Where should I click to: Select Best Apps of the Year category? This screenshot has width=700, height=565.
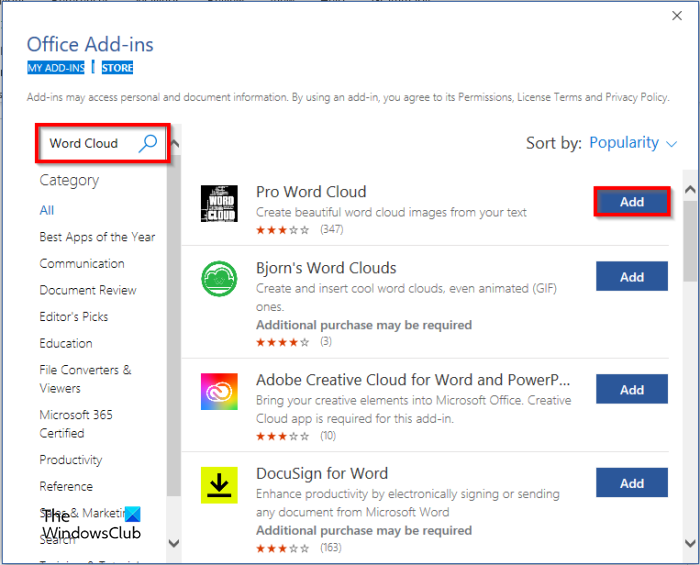coord(97,237)
